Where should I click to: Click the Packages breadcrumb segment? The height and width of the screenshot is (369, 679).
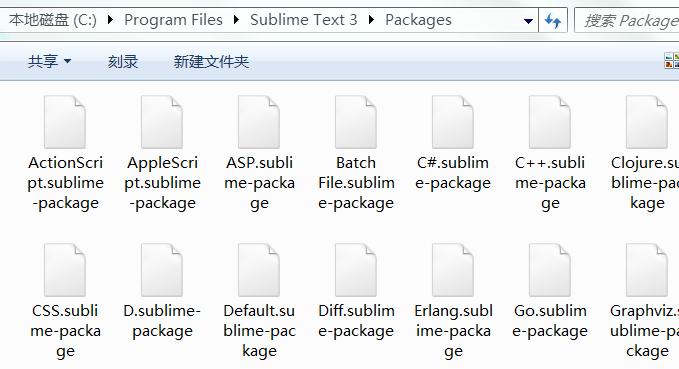[418, 20]
